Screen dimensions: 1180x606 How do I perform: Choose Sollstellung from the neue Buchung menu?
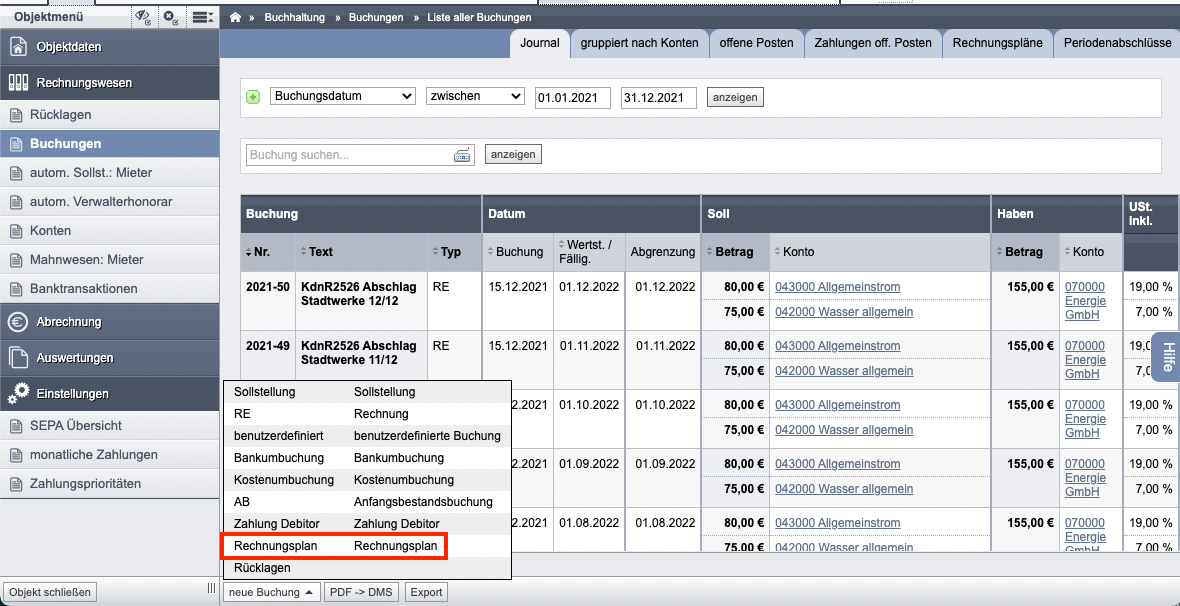tap(367, 392)
